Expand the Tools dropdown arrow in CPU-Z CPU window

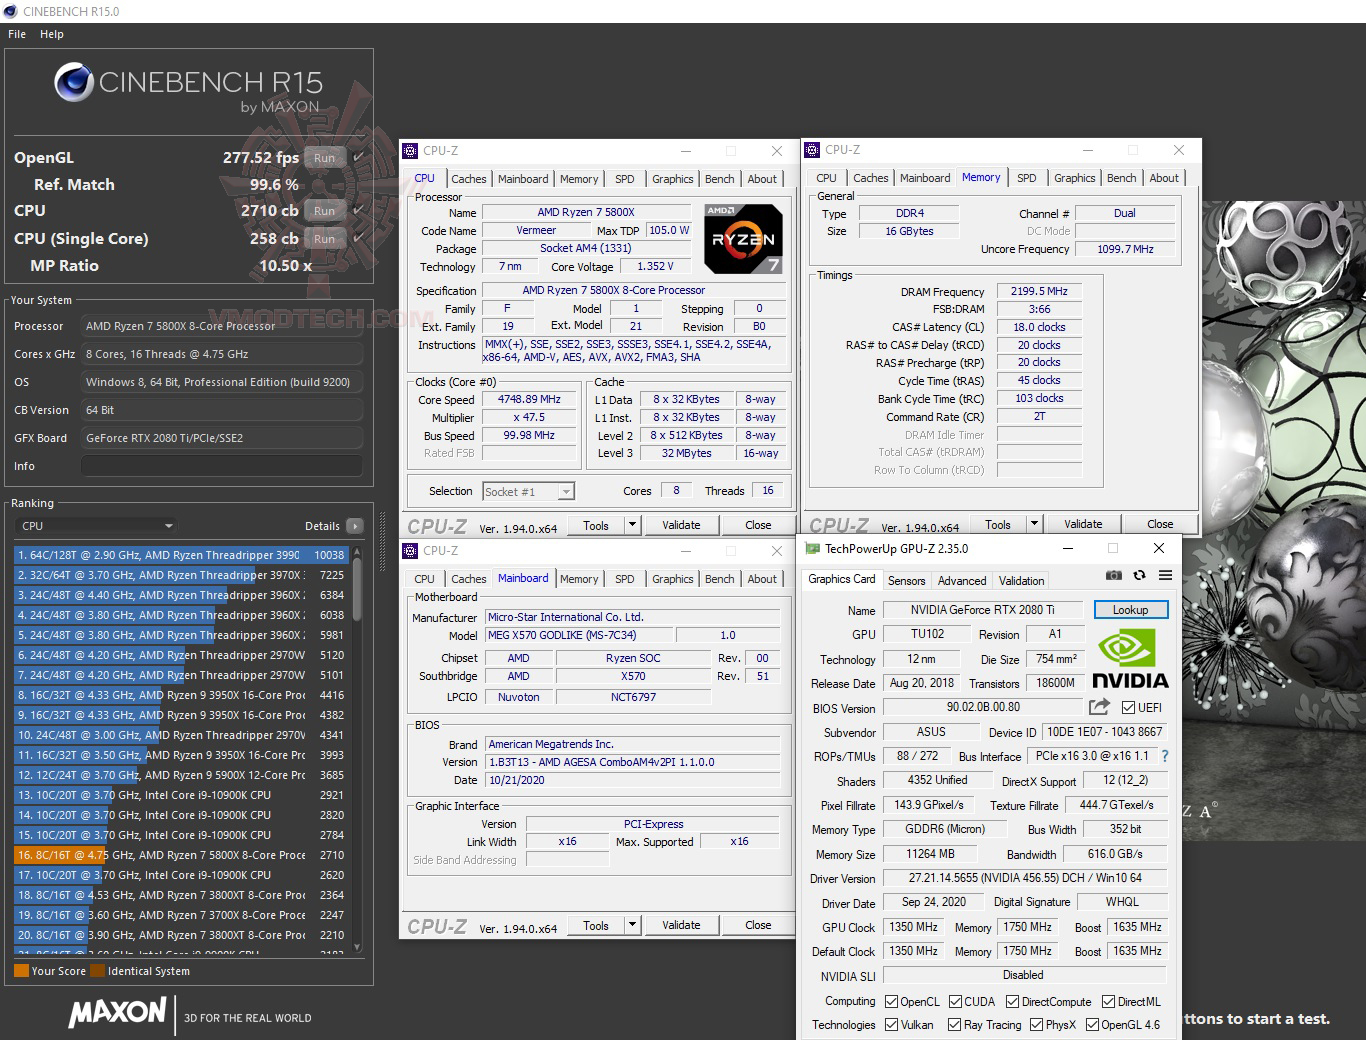point(632,525)
